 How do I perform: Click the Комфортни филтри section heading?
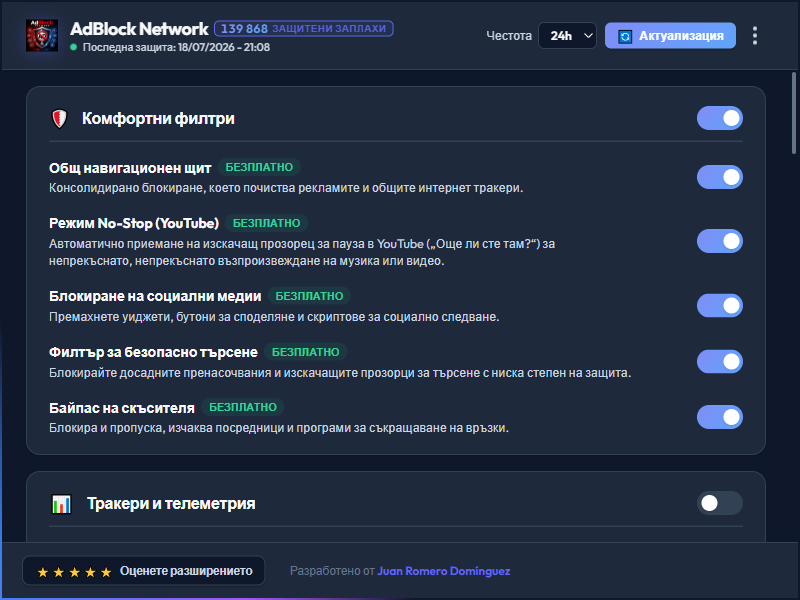pos(158,119)
